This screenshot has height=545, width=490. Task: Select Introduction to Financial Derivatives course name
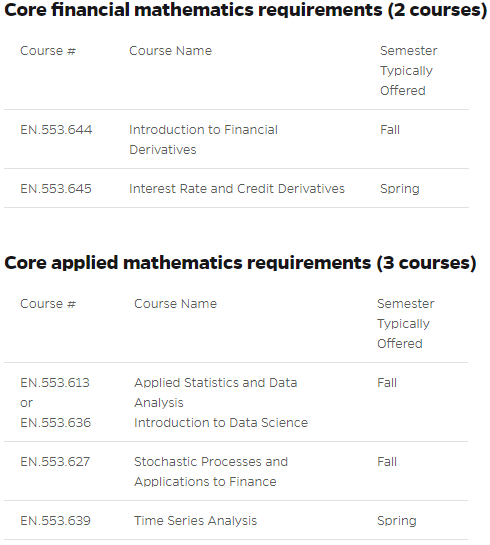pos(203,140)
